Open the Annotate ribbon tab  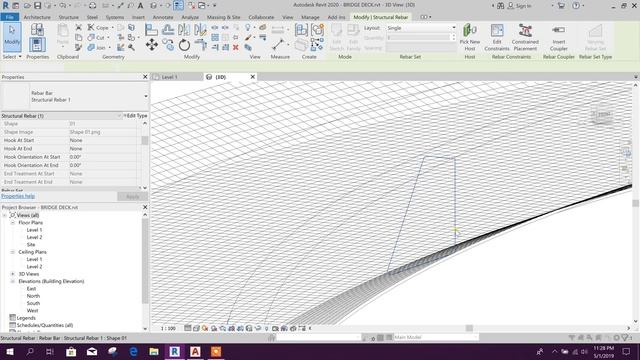point(163,17)
